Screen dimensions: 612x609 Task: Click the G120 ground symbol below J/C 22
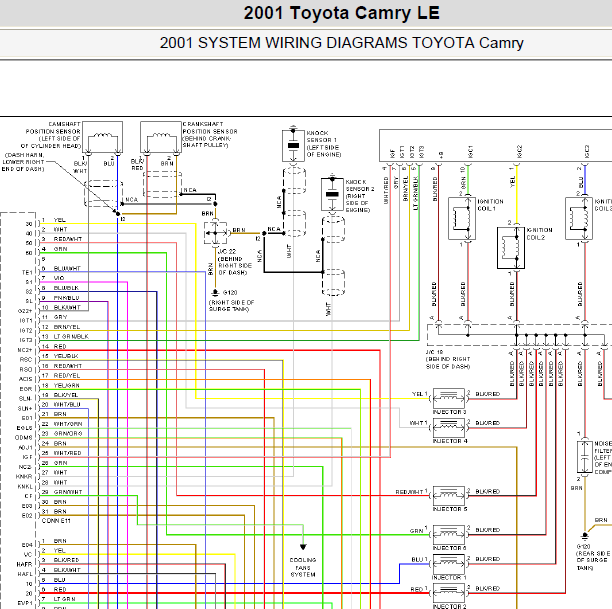click(215, 293)
